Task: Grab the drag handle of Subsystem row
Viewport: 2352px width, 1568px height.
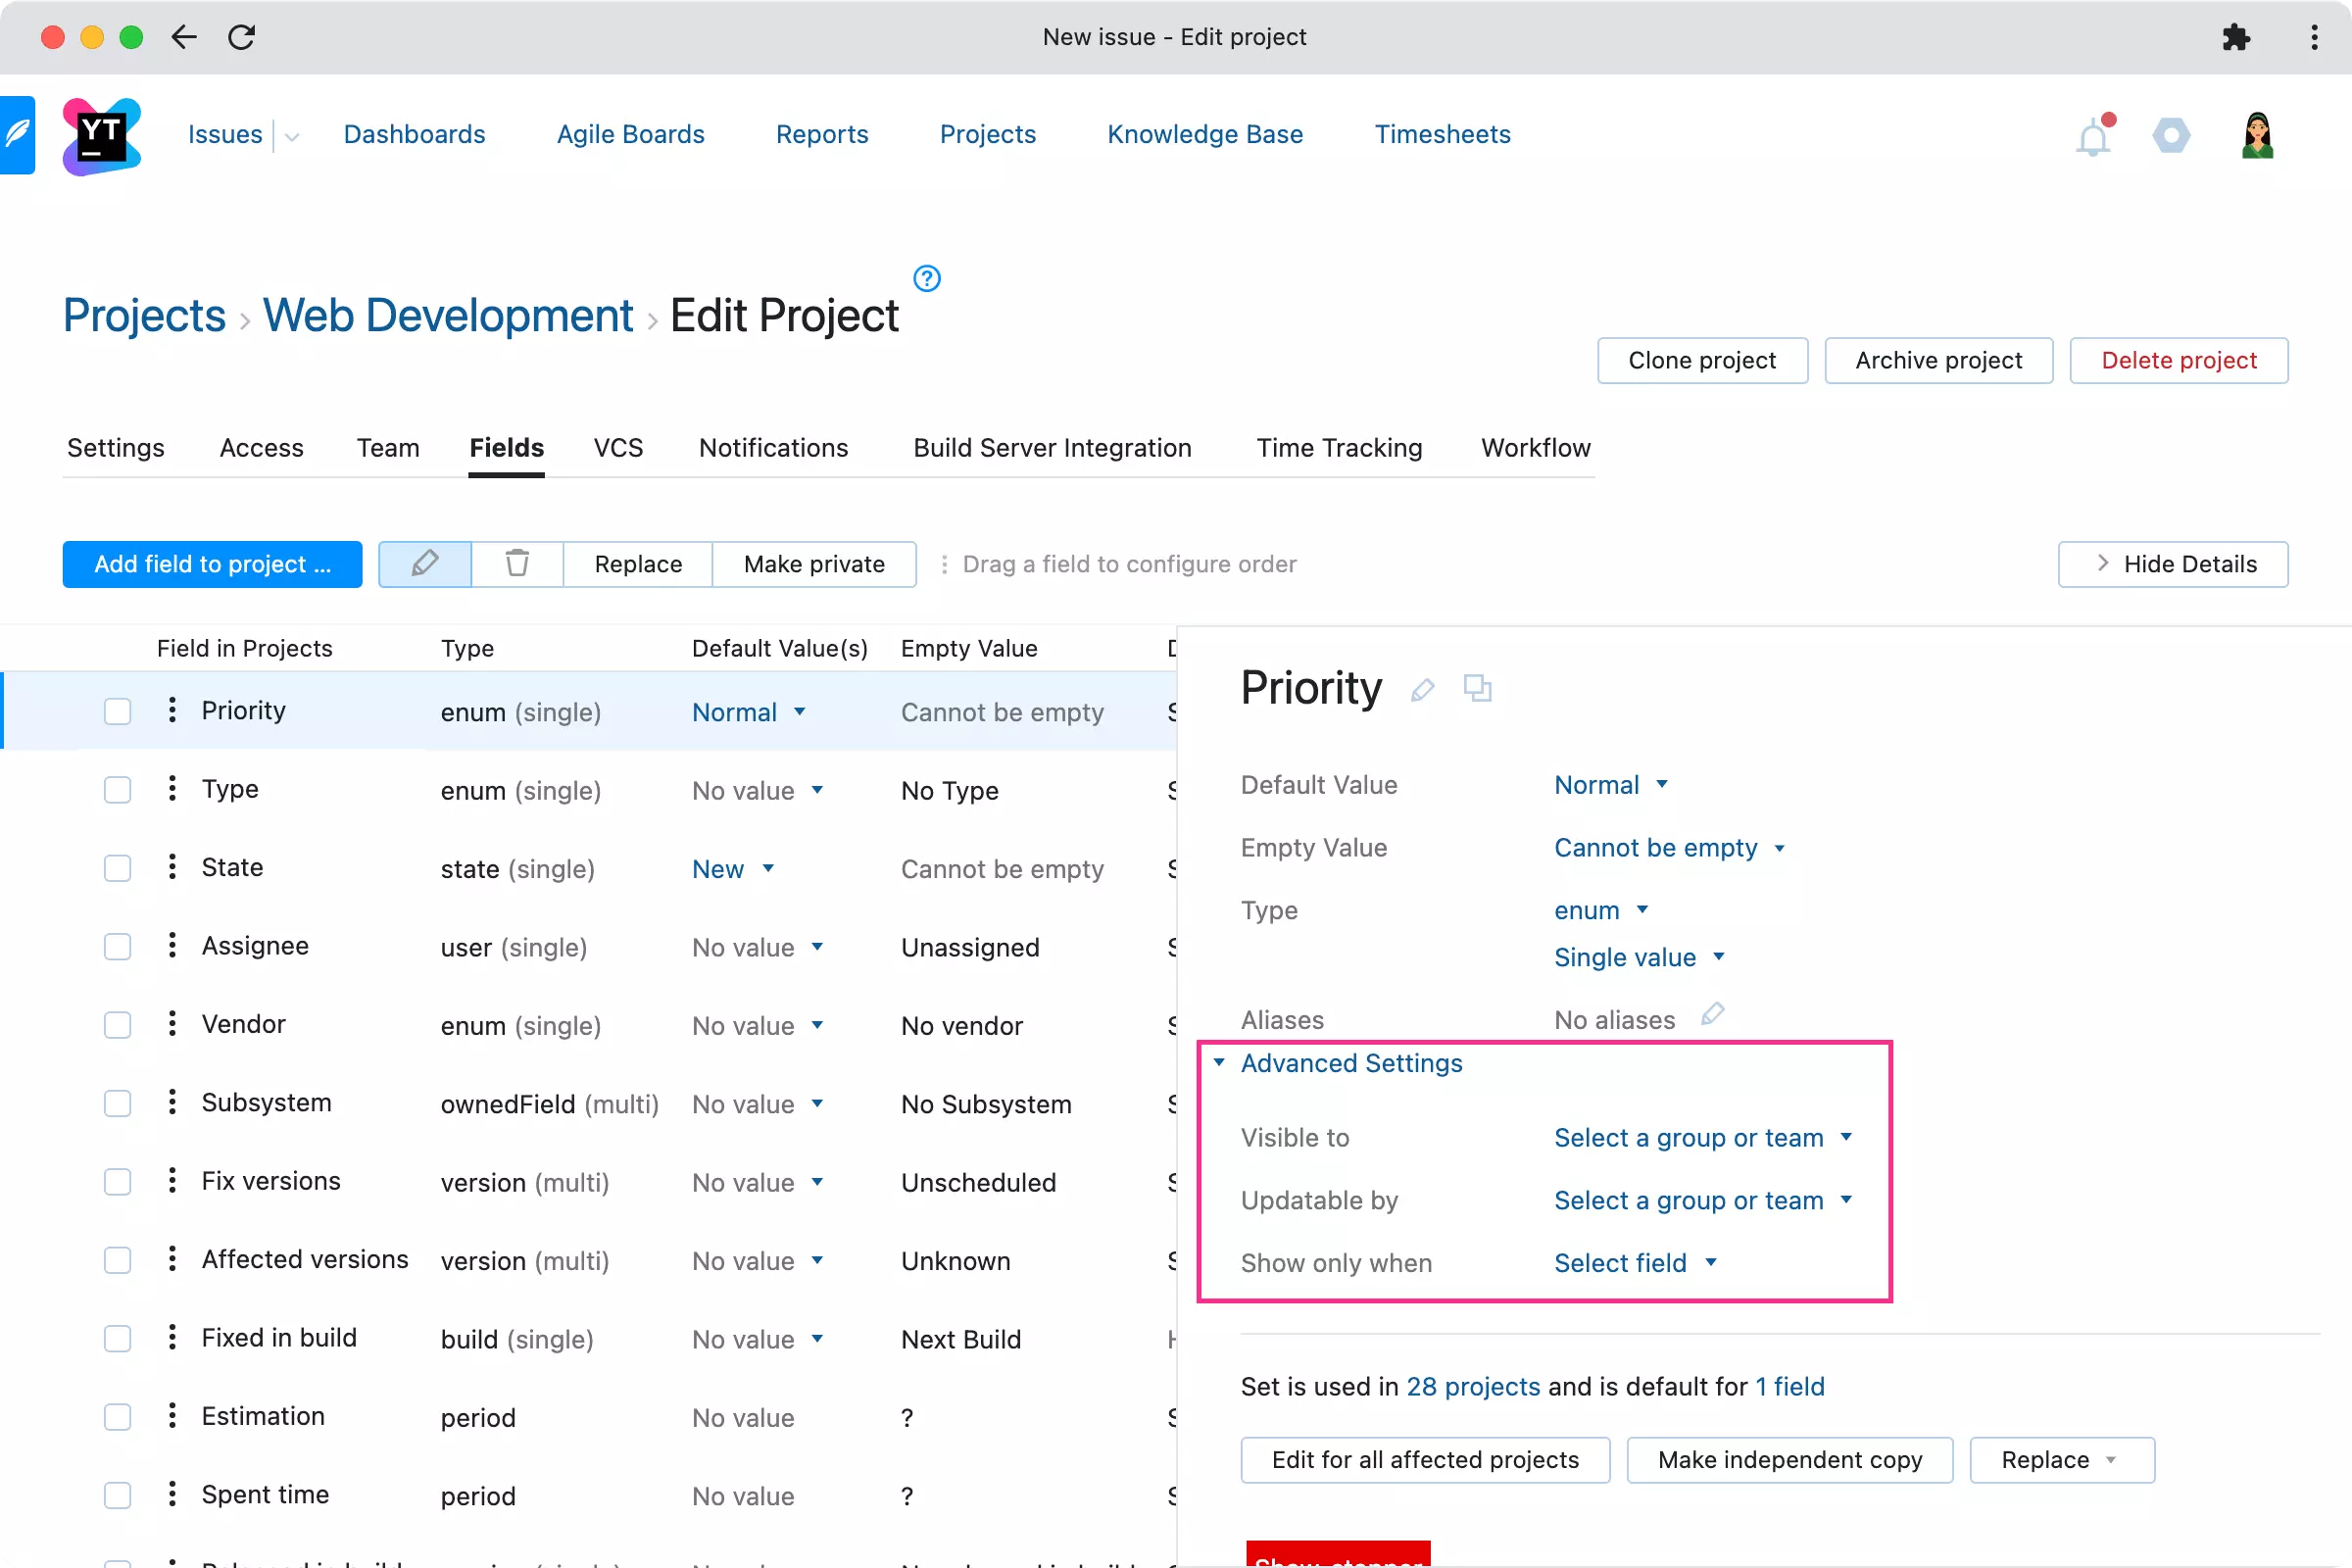Action: pos(172,1102)
